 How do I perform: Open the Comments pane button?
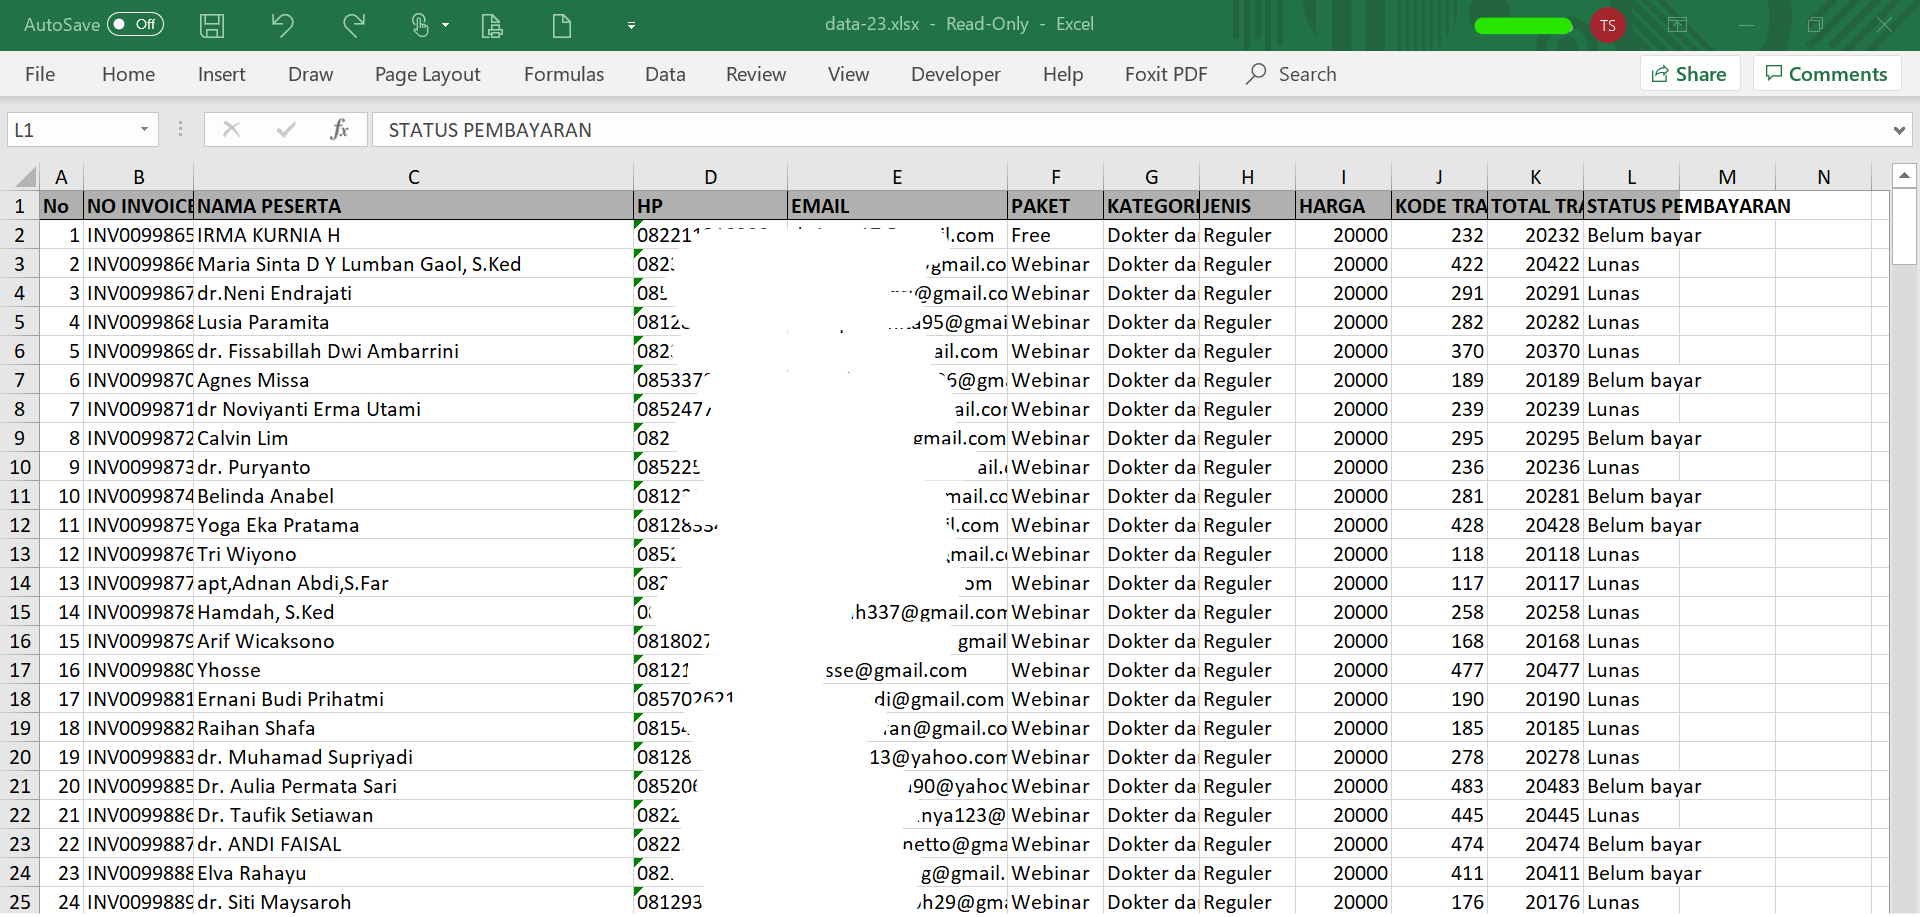click(x=1826, y=74)
